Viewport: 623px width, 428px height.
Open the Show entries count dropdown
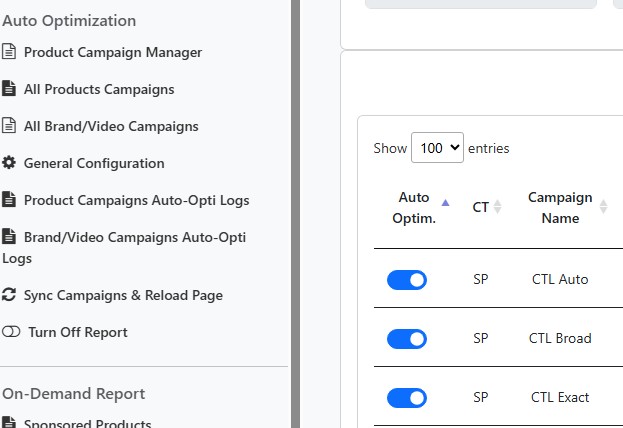pyautogui.click(x=437, y=148)
